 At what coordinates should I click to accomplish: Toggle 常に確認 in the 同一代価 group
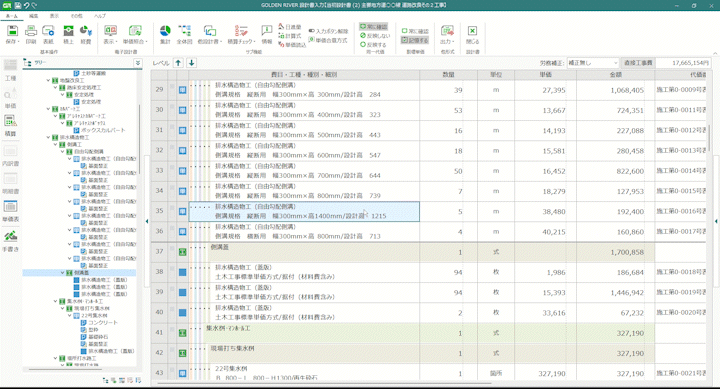pos(374,27)
